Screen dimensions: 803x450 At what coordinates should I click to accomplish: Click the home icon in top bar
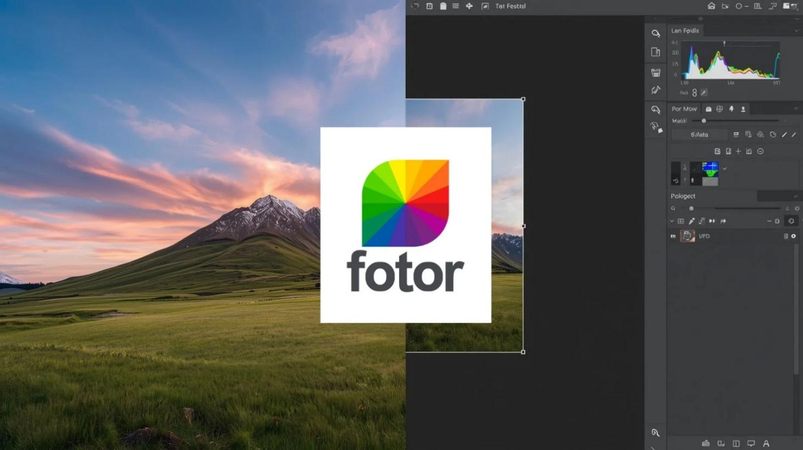(711, 6)
